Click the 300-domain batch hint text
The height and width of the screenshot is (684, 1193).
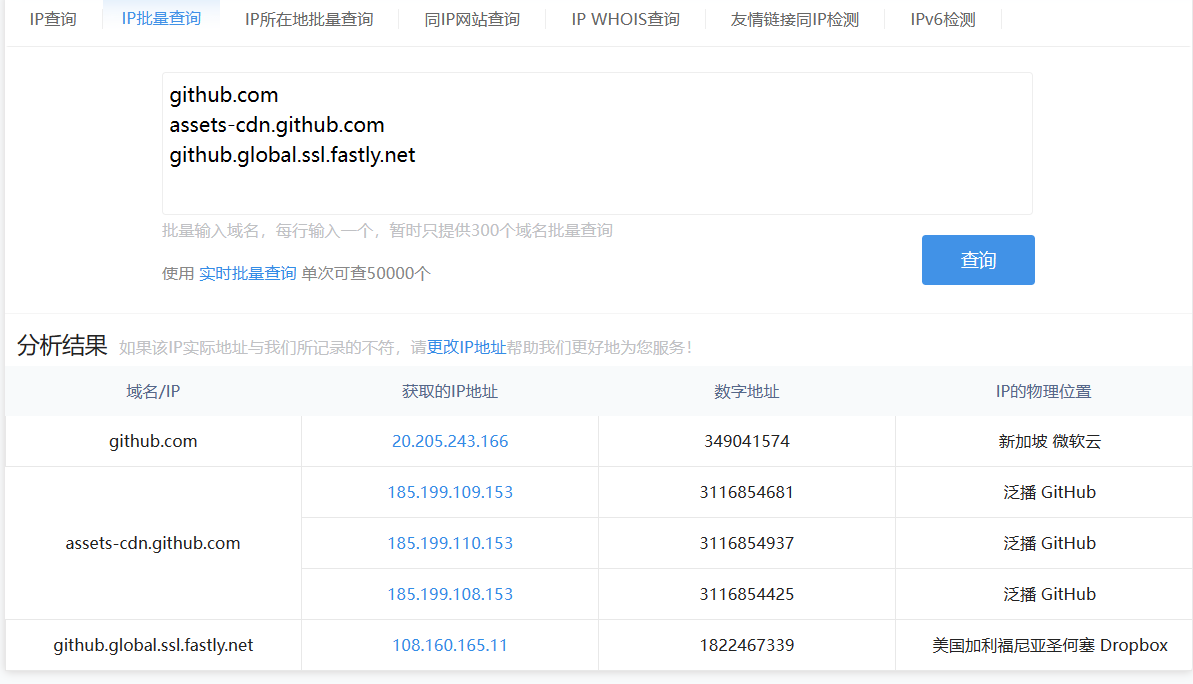(x=387, y=231)
